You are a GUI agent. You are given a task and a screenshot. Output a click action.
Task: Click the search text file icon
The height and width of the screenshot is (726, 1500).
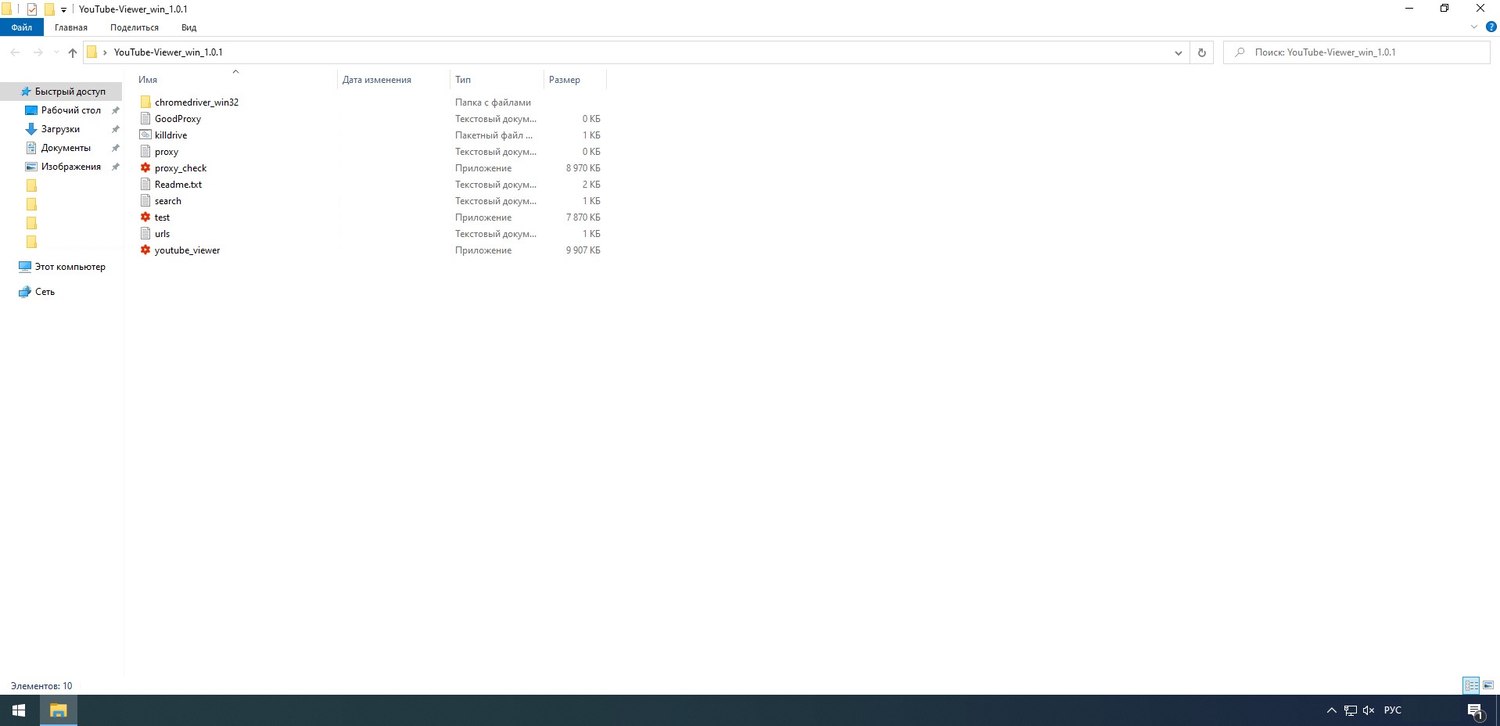click(x=145, y=201)
